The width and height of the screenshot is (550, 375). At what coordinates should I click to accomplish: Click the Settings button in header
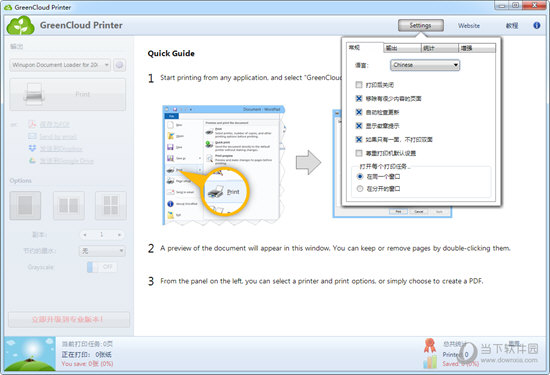coord(421,25)
